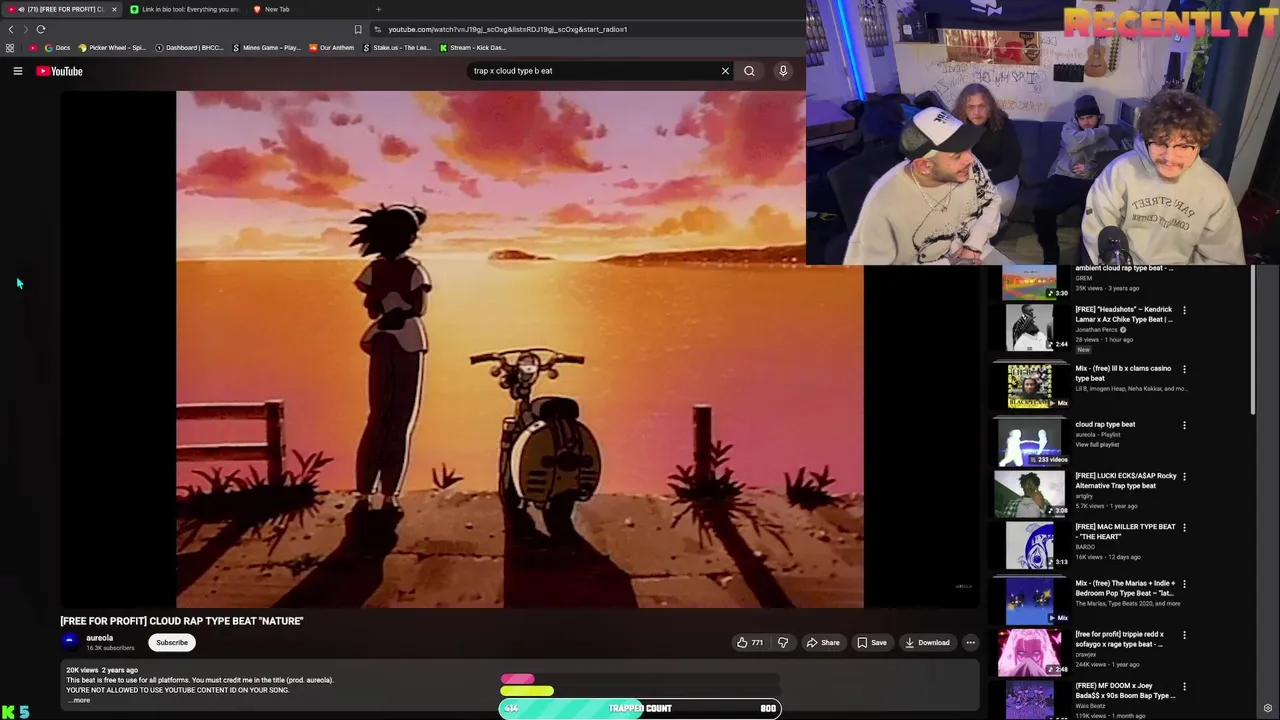Reload the page with the refresh icon

point(41,29)
